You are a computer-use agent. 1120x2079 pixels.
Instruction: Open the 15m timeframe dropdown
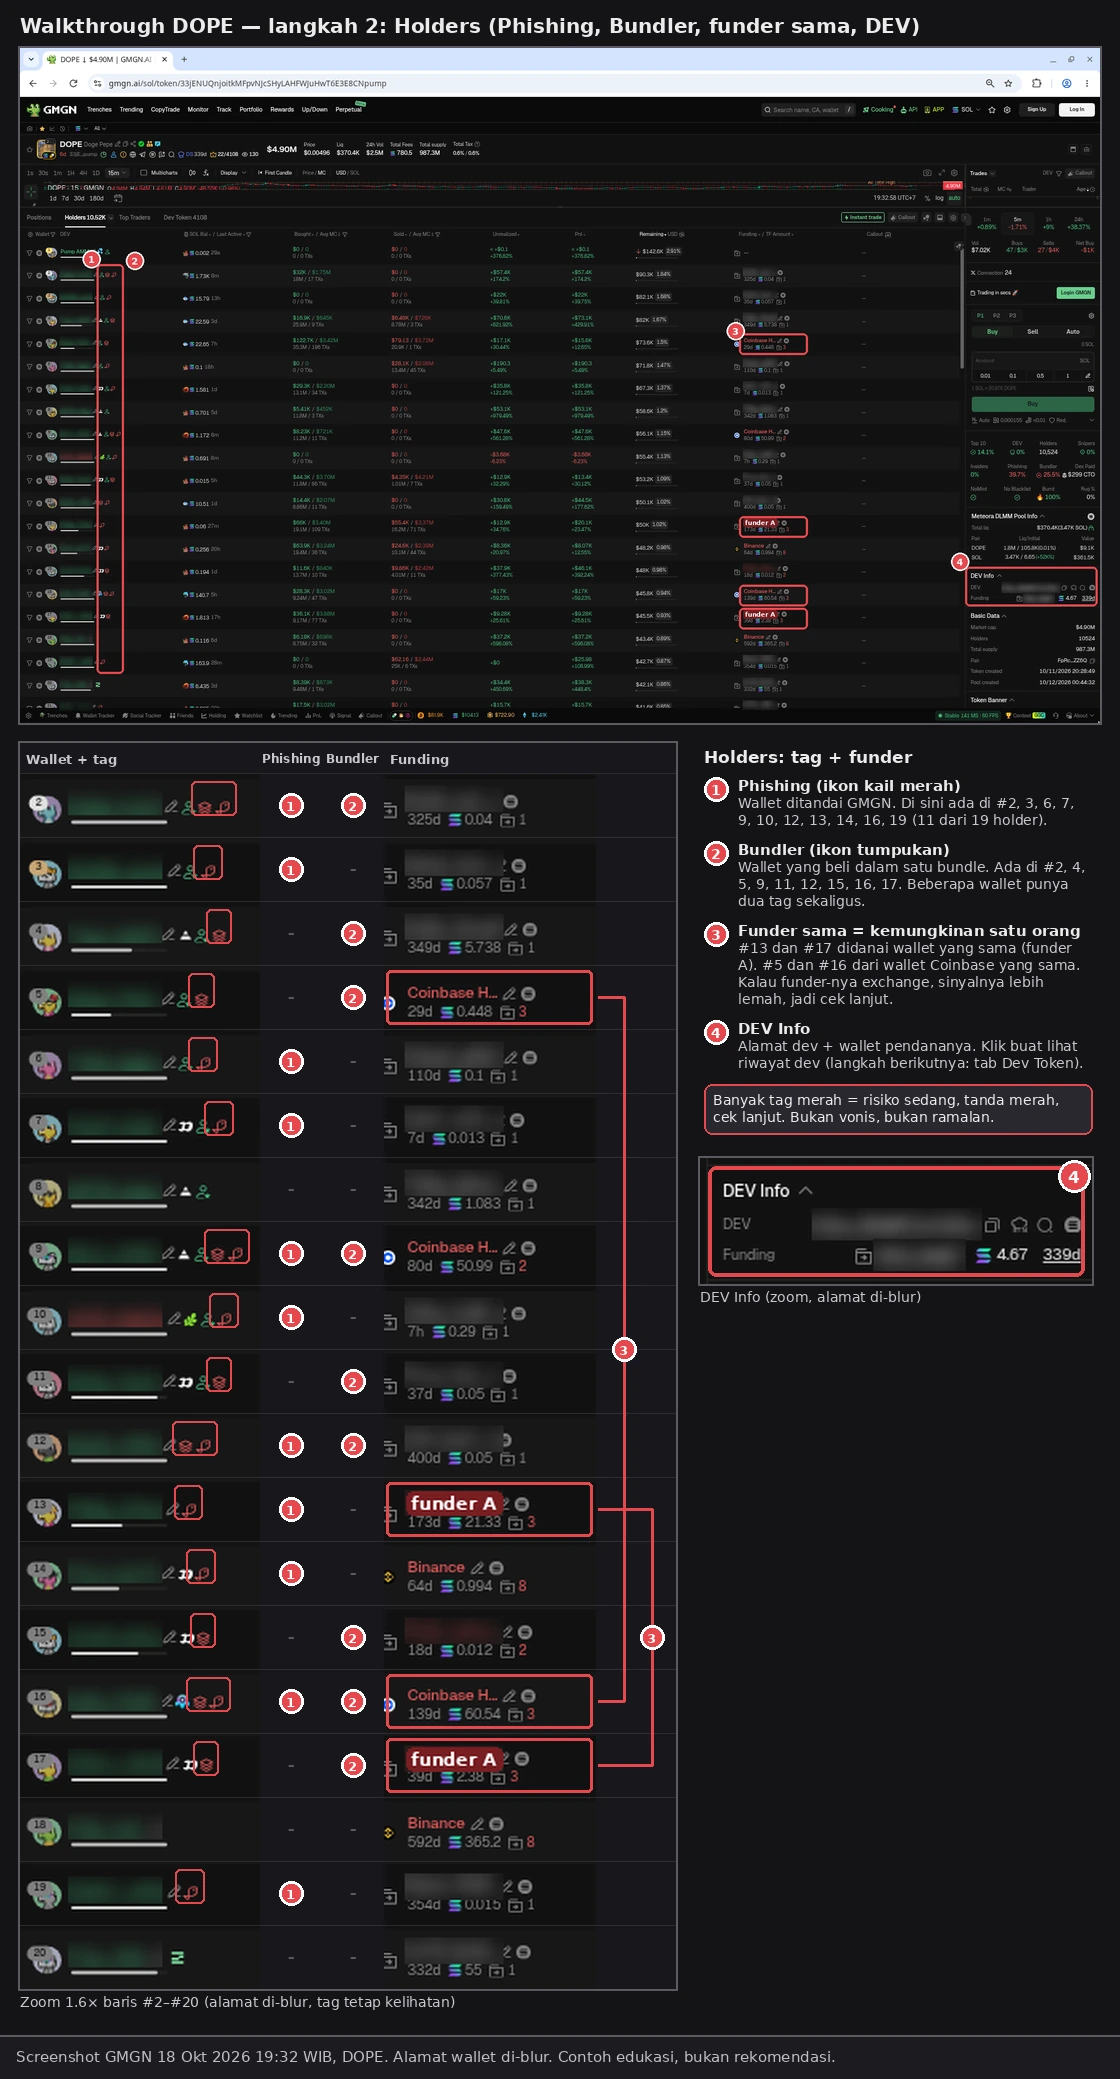coord(117,173)
